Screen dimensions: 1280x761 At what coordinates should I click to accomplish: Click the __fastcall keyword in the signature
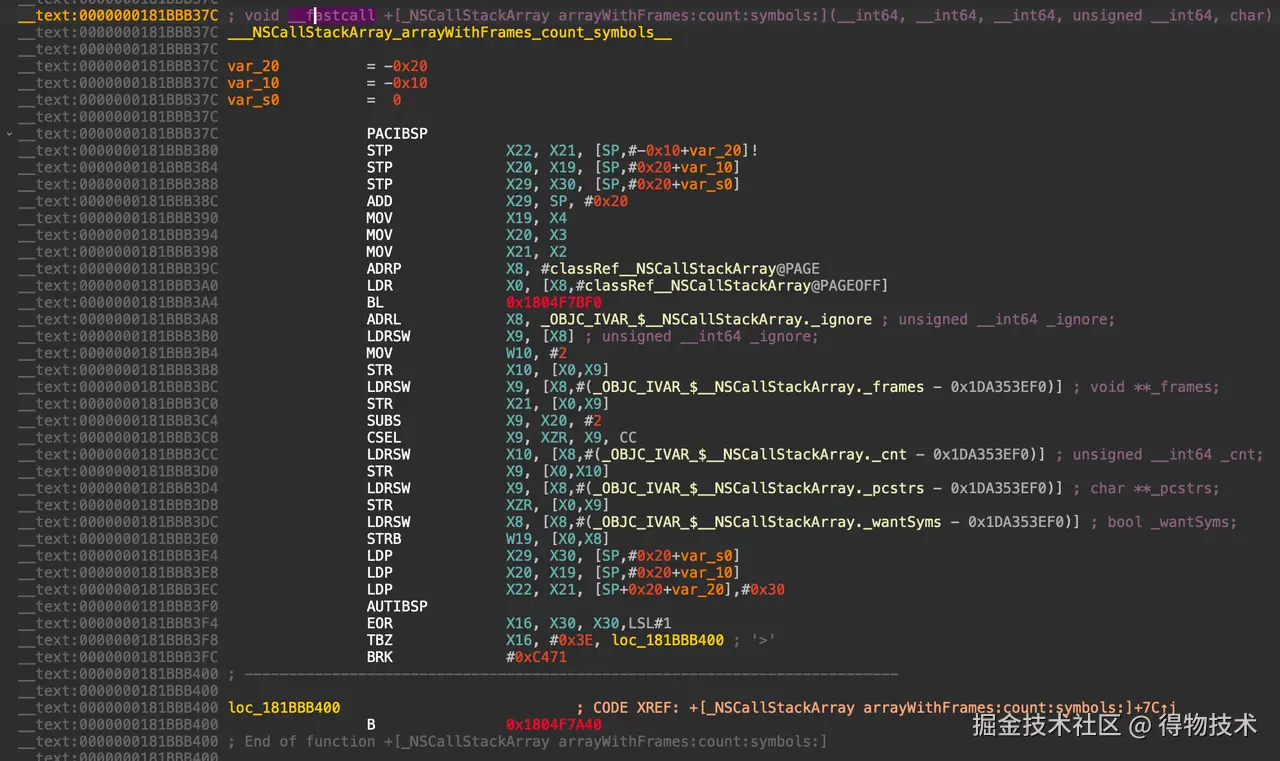coord(331,15)
